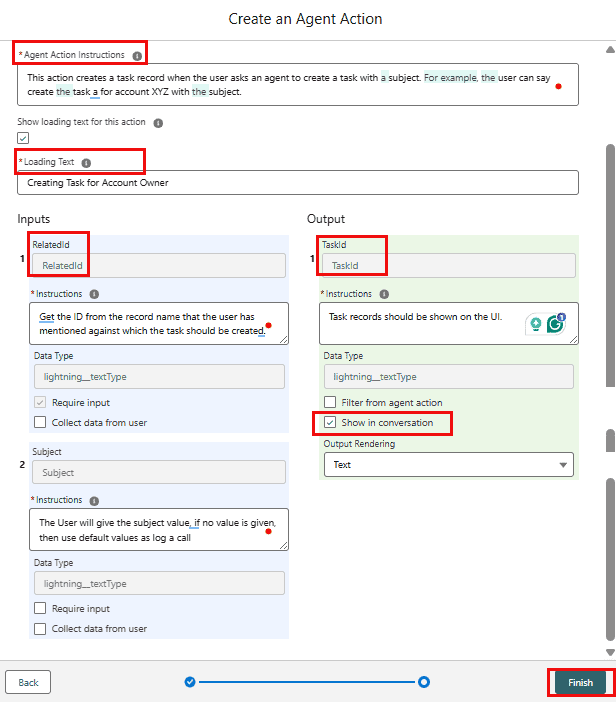
Task: Enable 'Filter from agent action' checkbox
Action: pyautogui.click(x=330, y=402)
